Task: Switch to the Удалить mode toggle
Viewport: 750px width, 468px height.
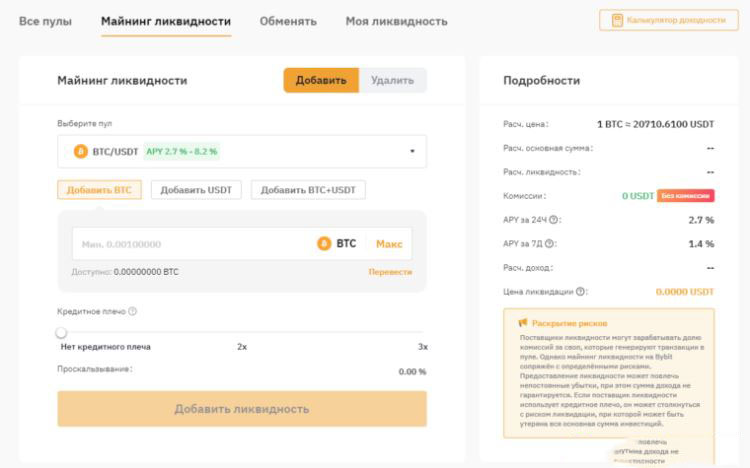Action: (x=392, y=80)
